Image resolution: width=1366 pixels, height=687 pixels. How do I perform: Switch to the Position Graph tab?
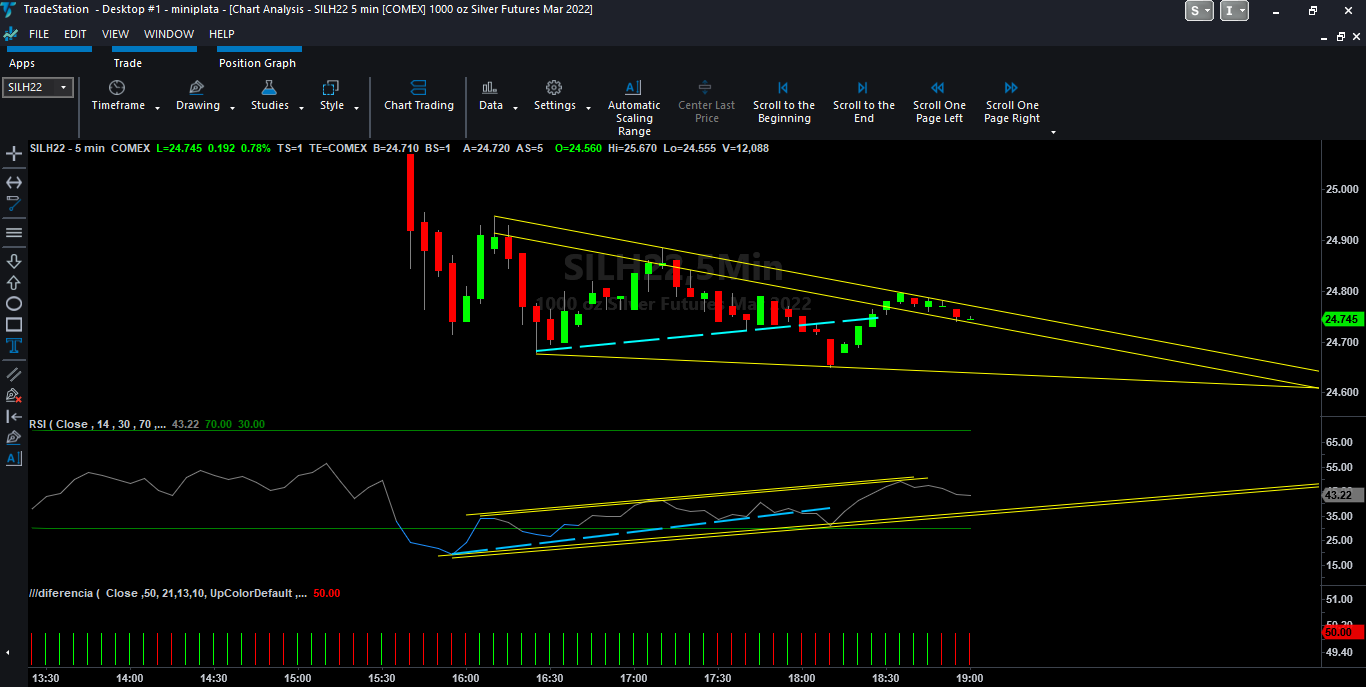point(258,63)
